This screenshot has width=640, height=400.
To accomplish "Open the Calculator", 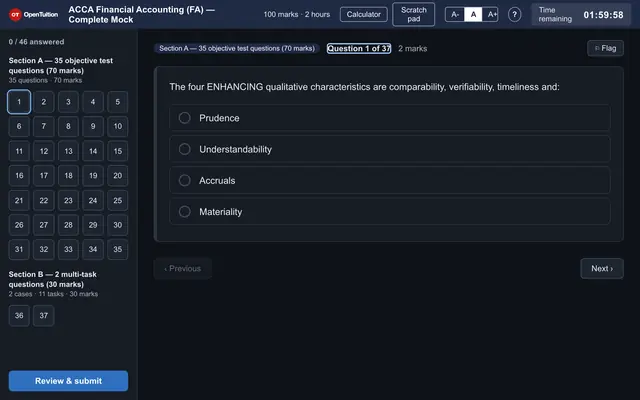I will [364, 14].
